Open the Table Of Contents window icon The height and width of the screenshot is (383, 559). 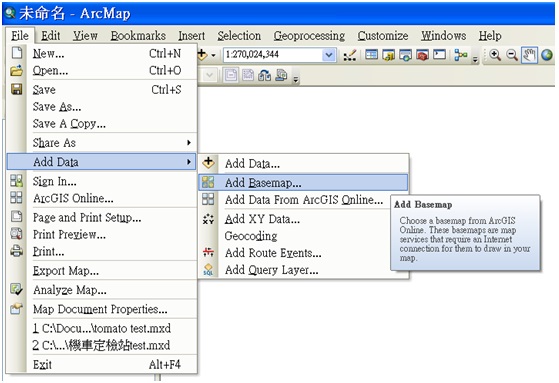tap(371, 55)
